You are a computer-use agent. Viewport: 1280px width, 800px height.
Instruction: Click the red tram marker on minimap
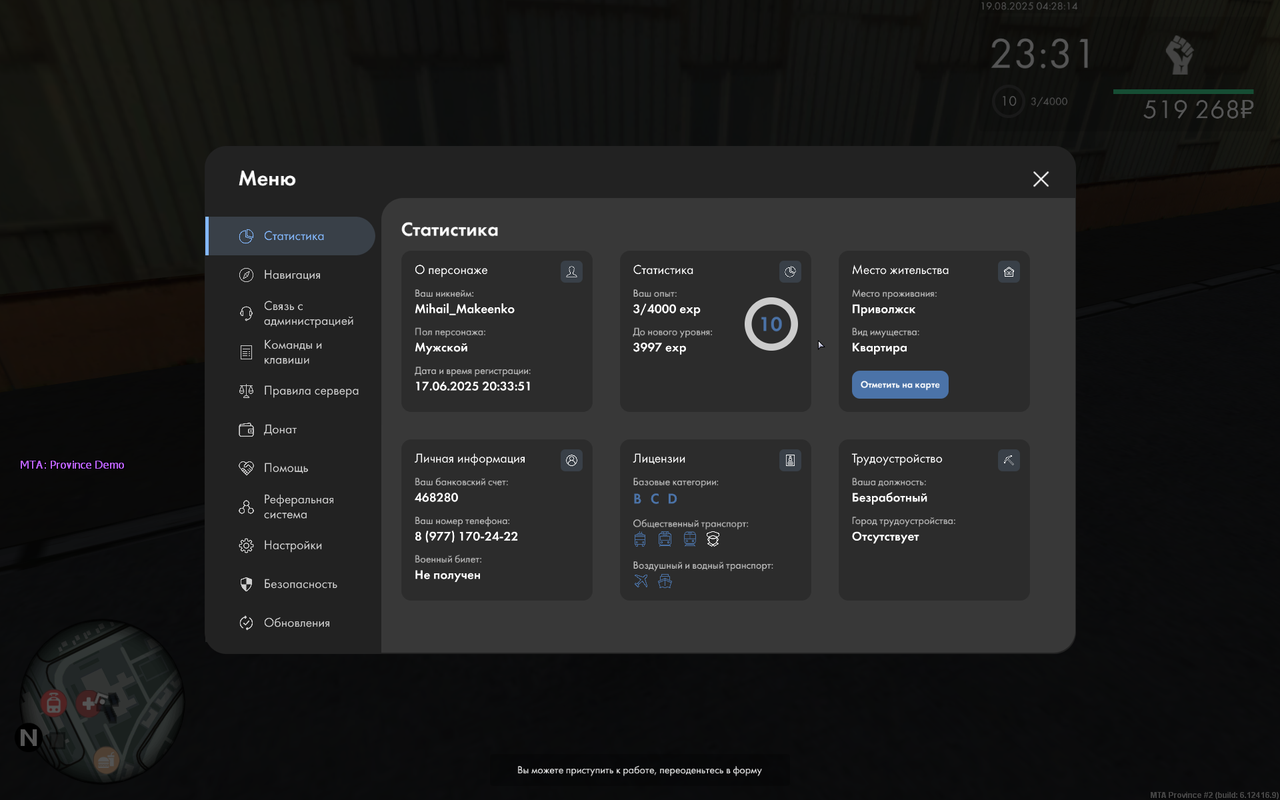tap(53, 704)
